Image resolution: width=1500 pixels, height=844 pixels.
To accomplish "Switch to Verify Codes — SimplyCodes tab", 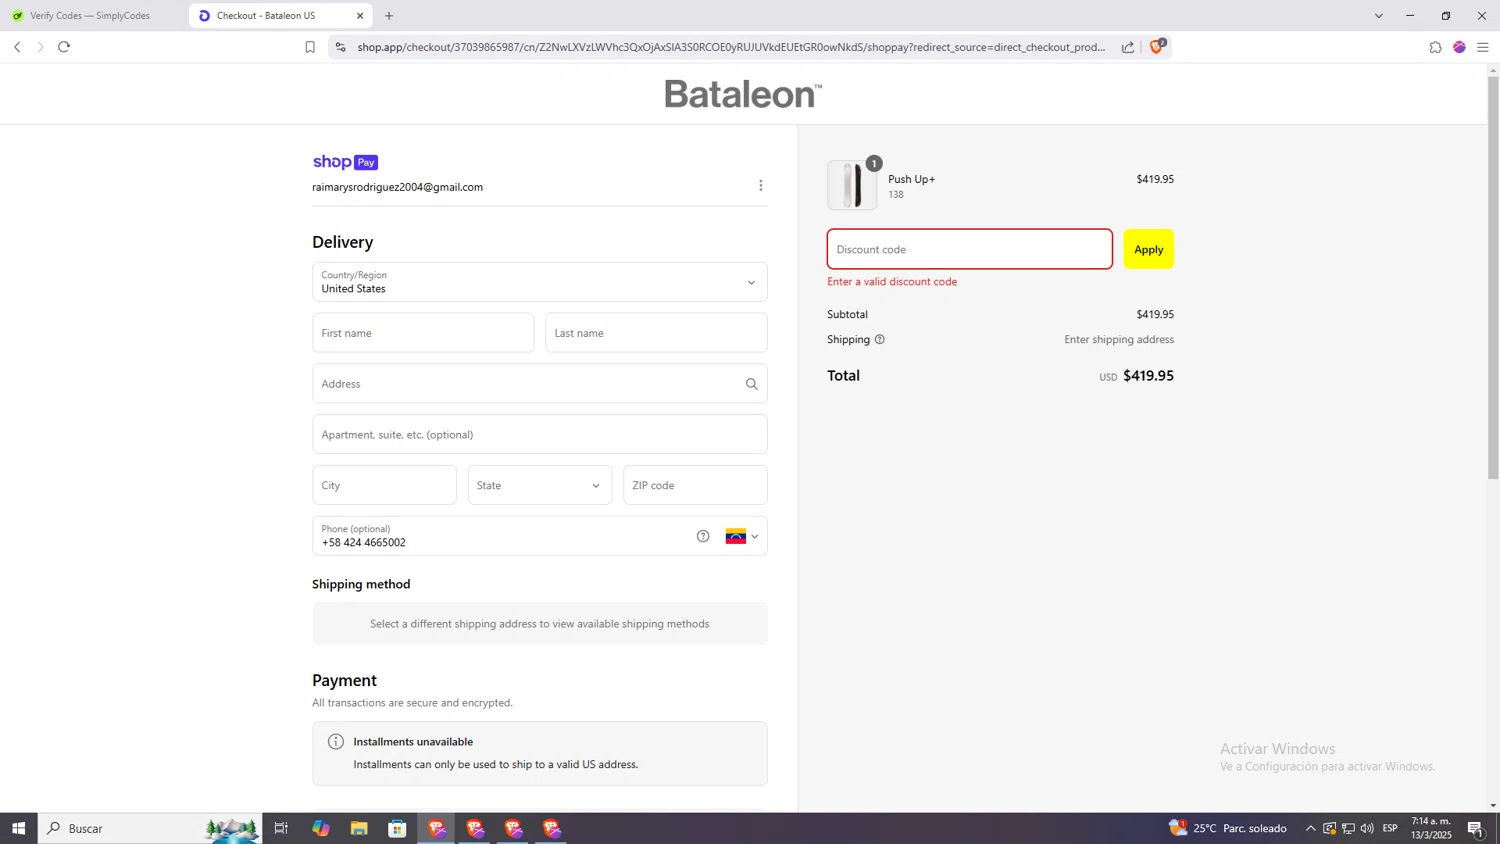I will (x=90, y=16).
